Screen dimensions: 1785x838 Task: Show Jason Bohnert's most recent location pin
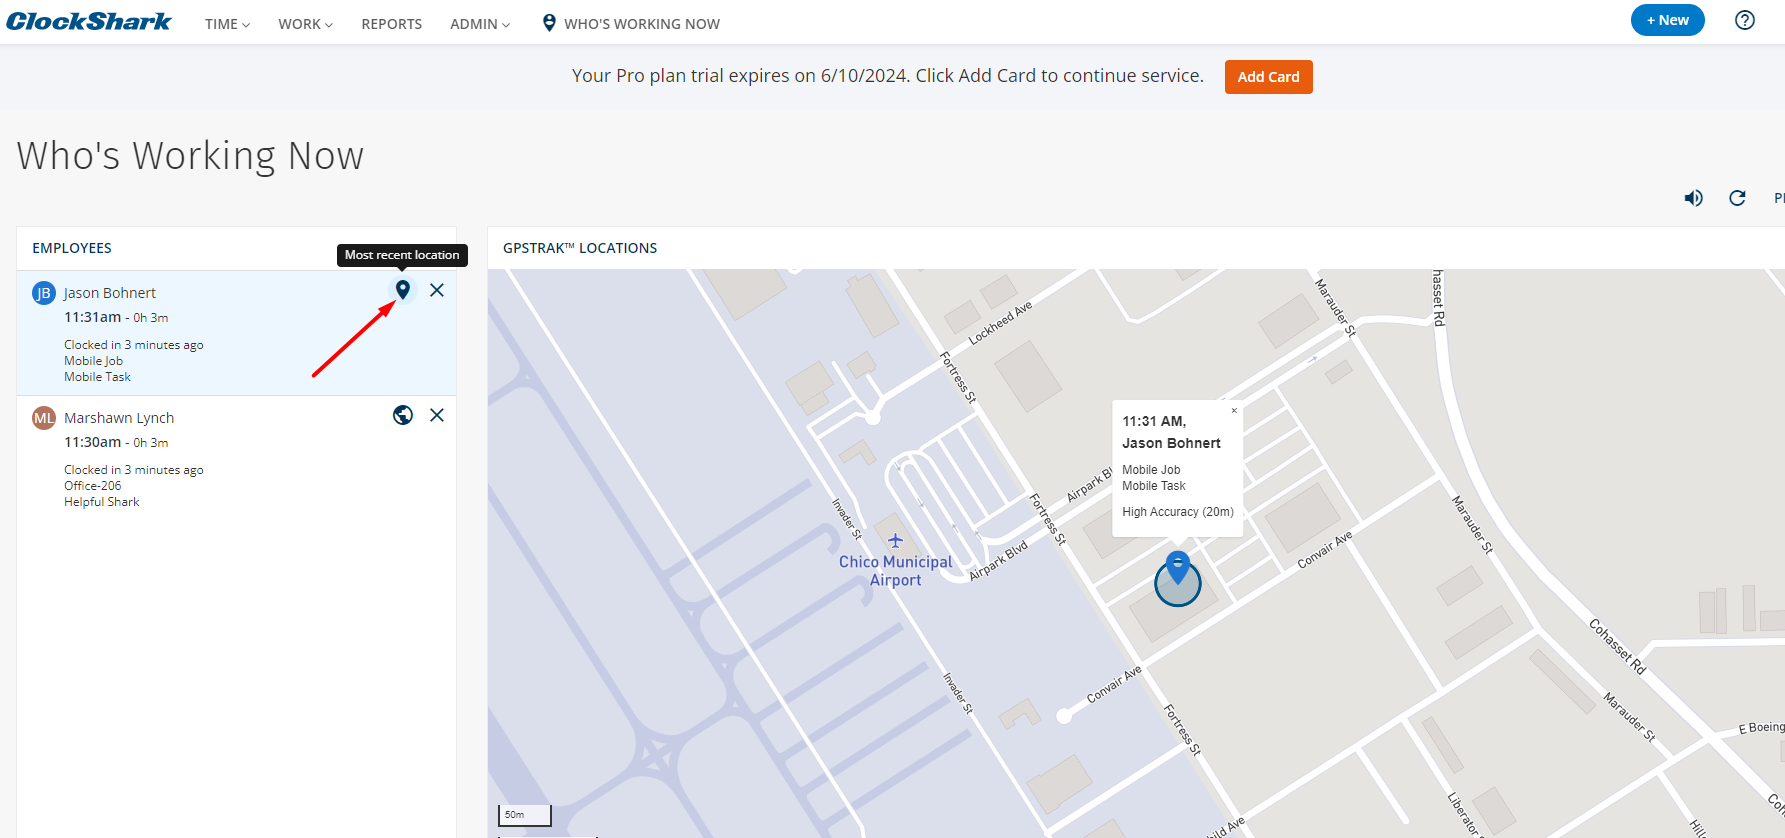(403, 290)
